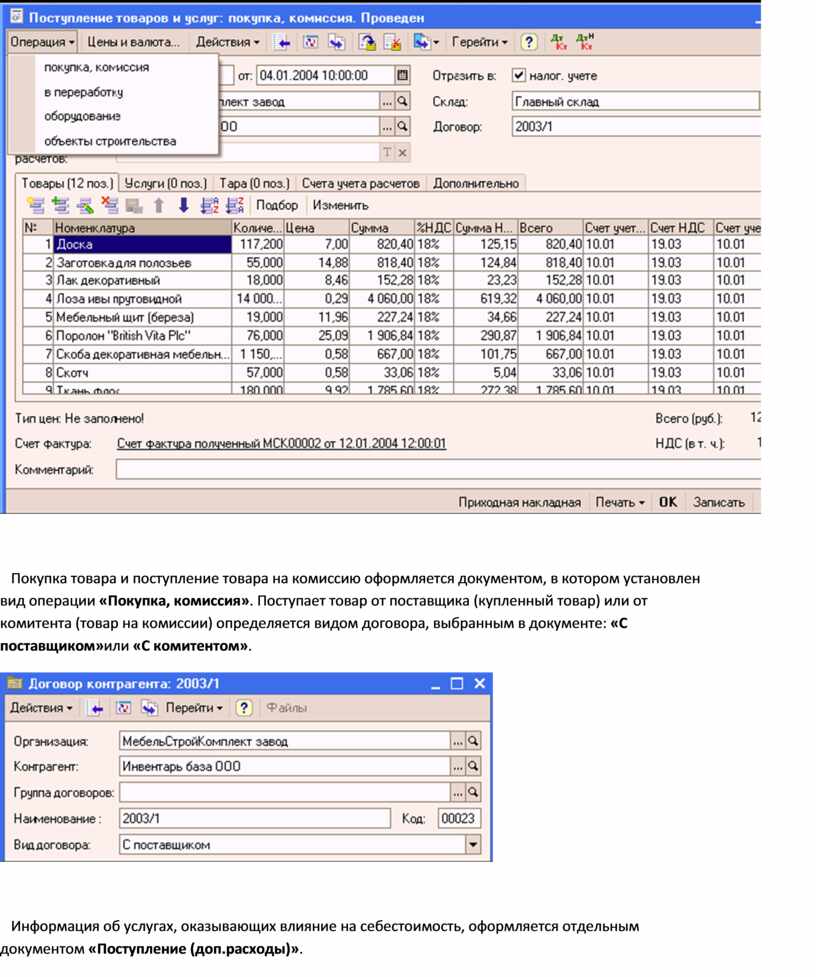Image resolution: width=816 pixels, height=977 pixels.
Task: Click the Записать button
Action: [x=719, y=502]
